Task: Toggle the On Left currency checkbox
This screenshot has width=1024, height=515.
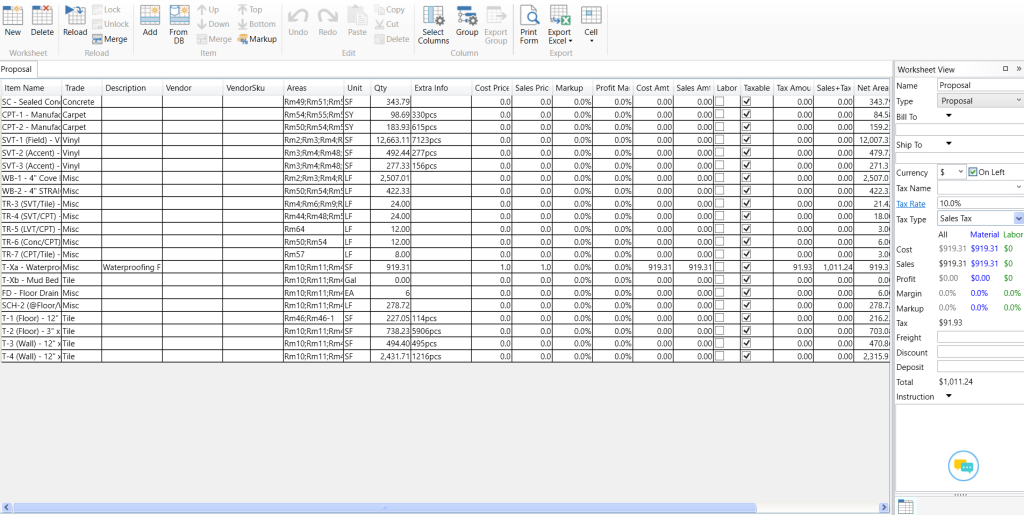Action: pos(973,172)
